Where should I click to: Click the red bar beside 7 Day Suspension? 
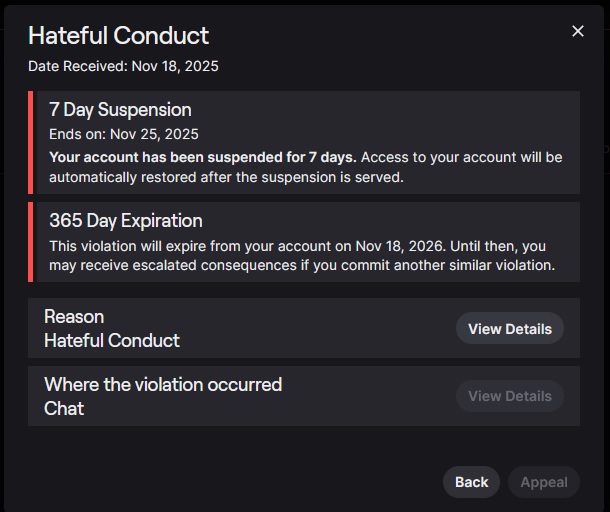click(31, 142)
